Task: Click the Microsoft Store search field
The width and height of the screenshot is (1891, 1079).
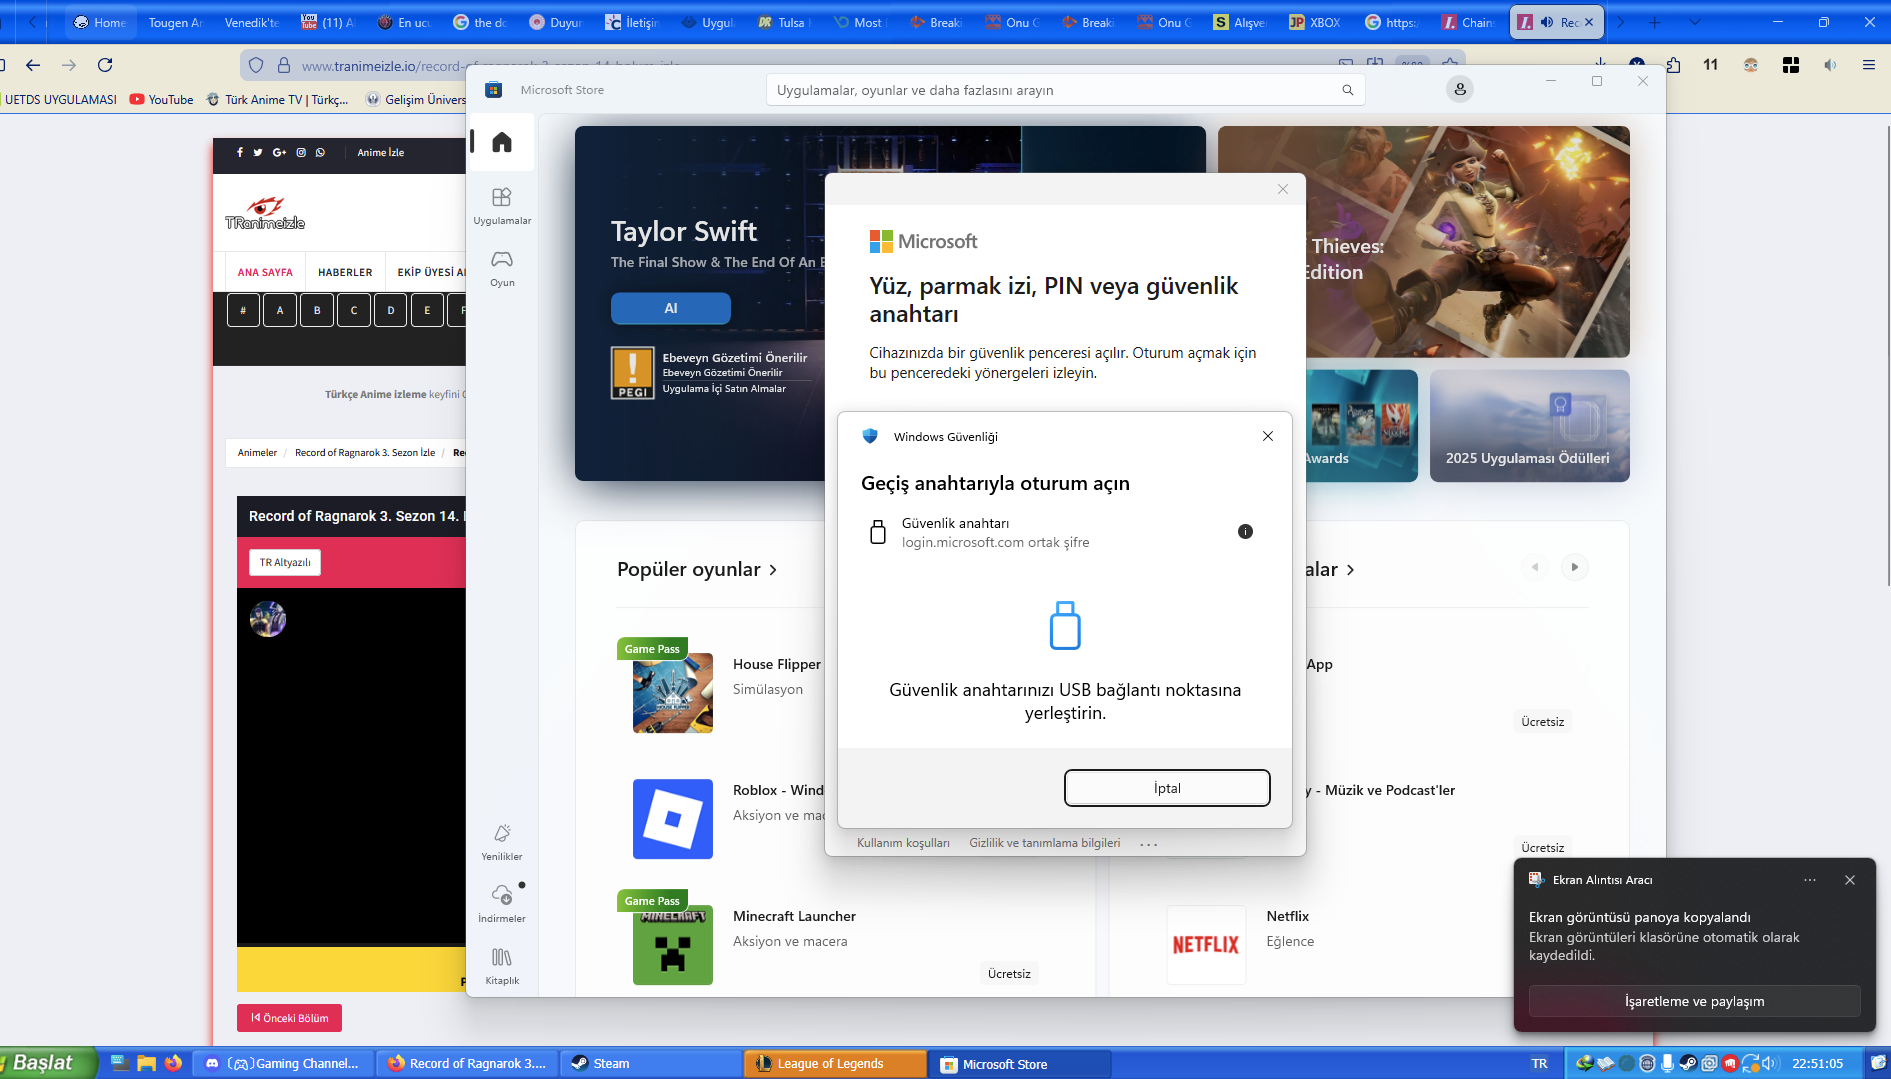Action: [x=1065, y=90]
